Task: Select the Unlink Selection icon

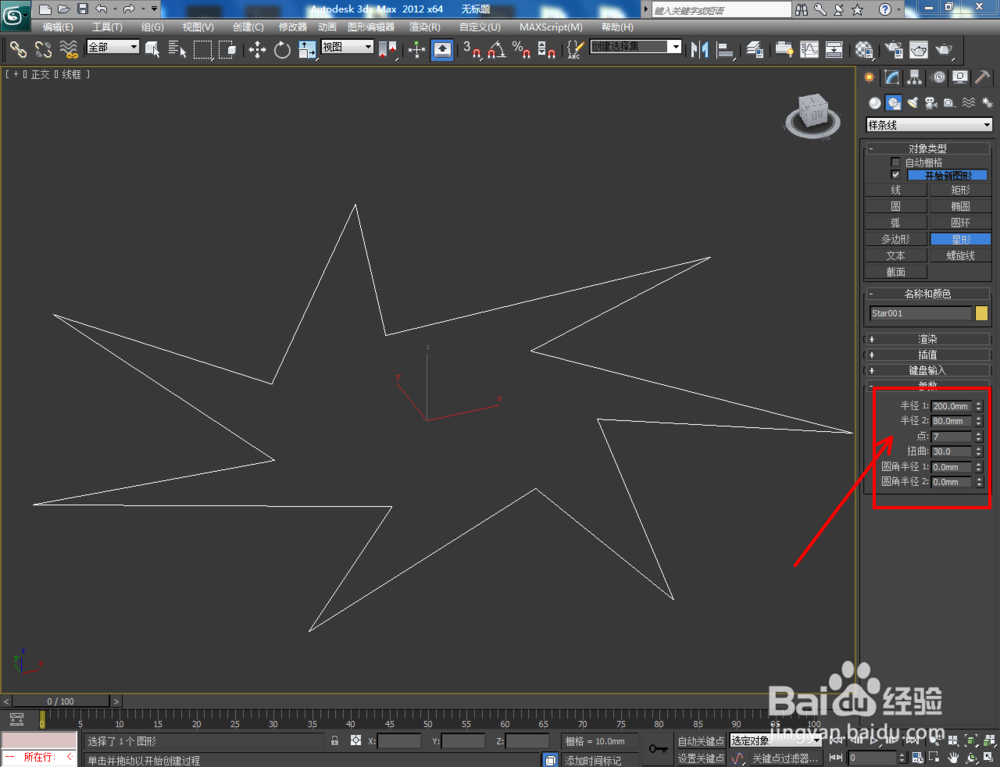Action: click(x=43, y=49)
